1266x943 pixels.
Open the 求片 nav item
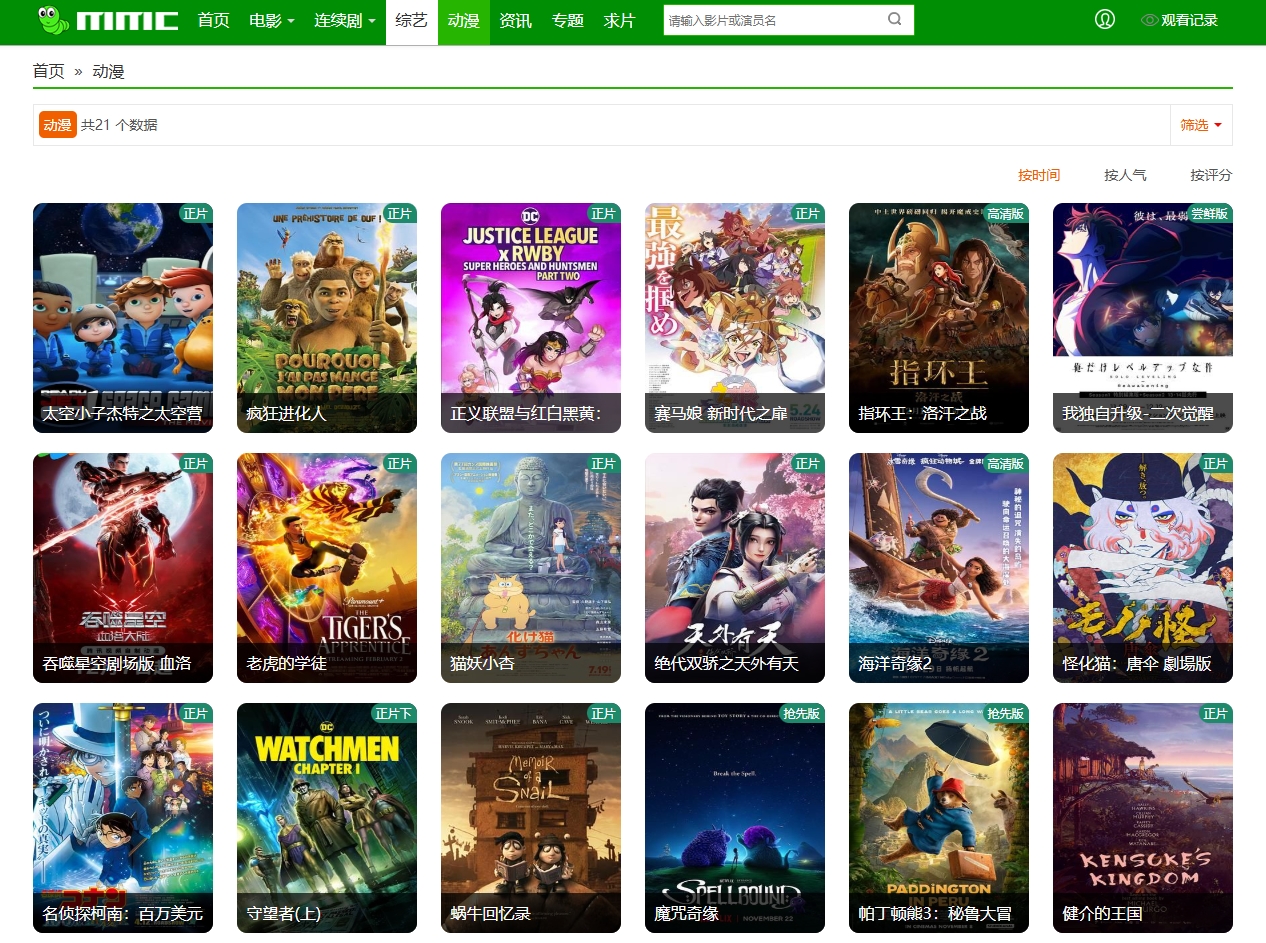620,20
